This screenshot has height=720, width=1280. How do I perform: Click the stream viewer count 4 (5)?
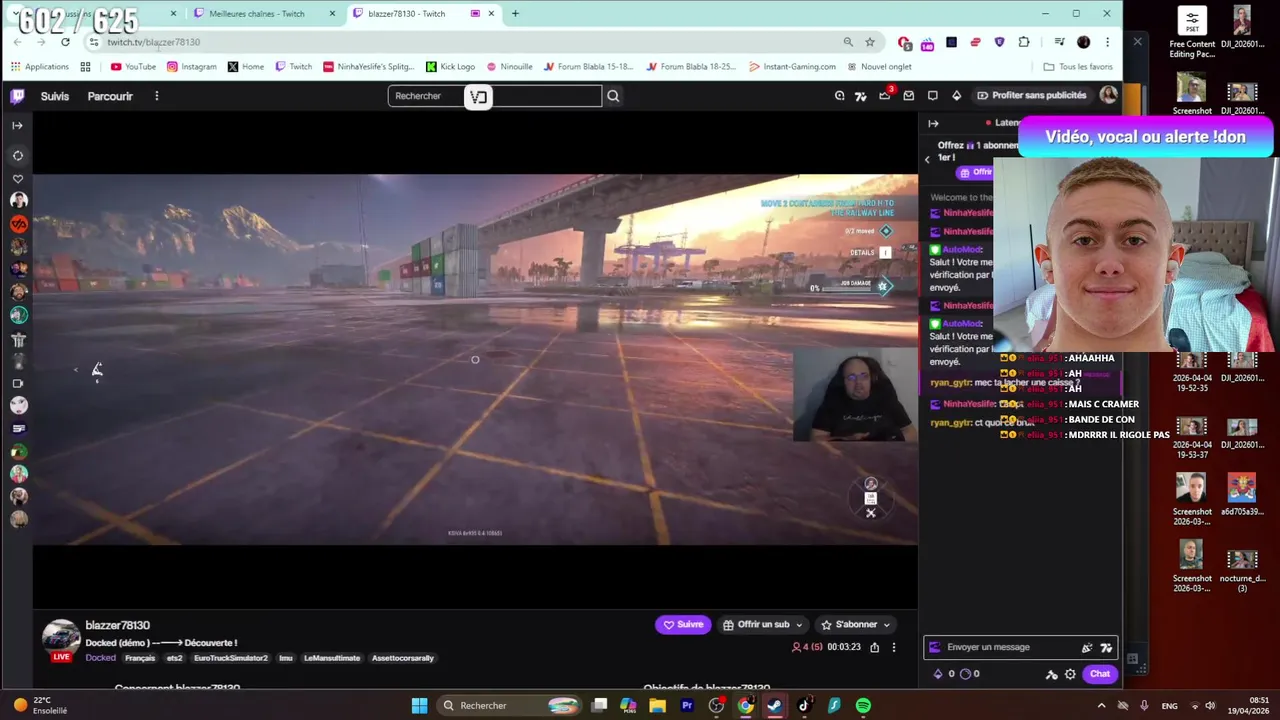(807, 647)
